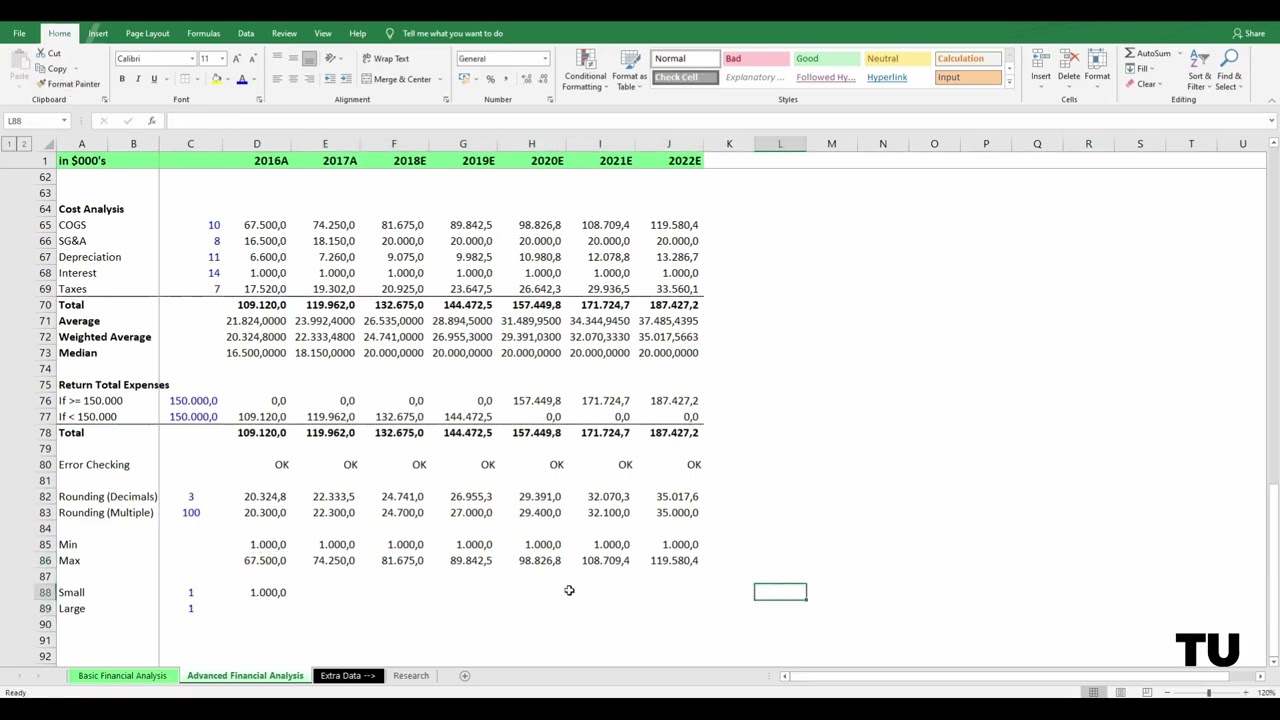Toggle Align Left
Screen dimensions: 1280x720
point(277,79)
